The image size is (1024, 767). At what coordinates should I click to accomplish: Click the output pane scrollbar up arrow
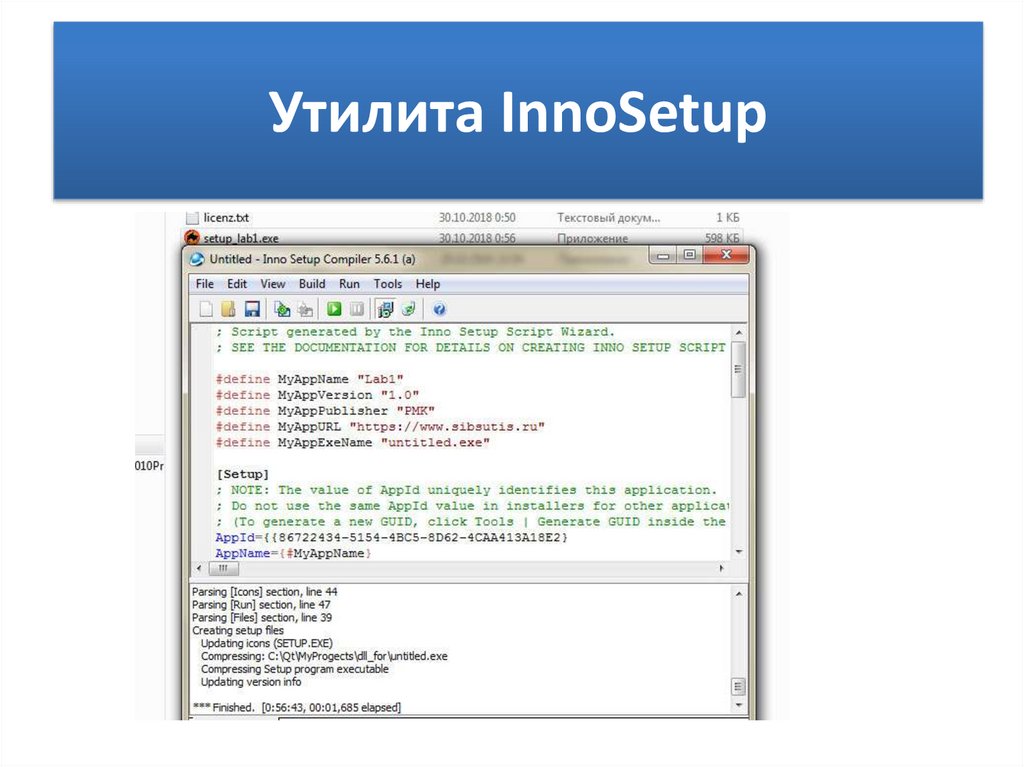(739, 594)
